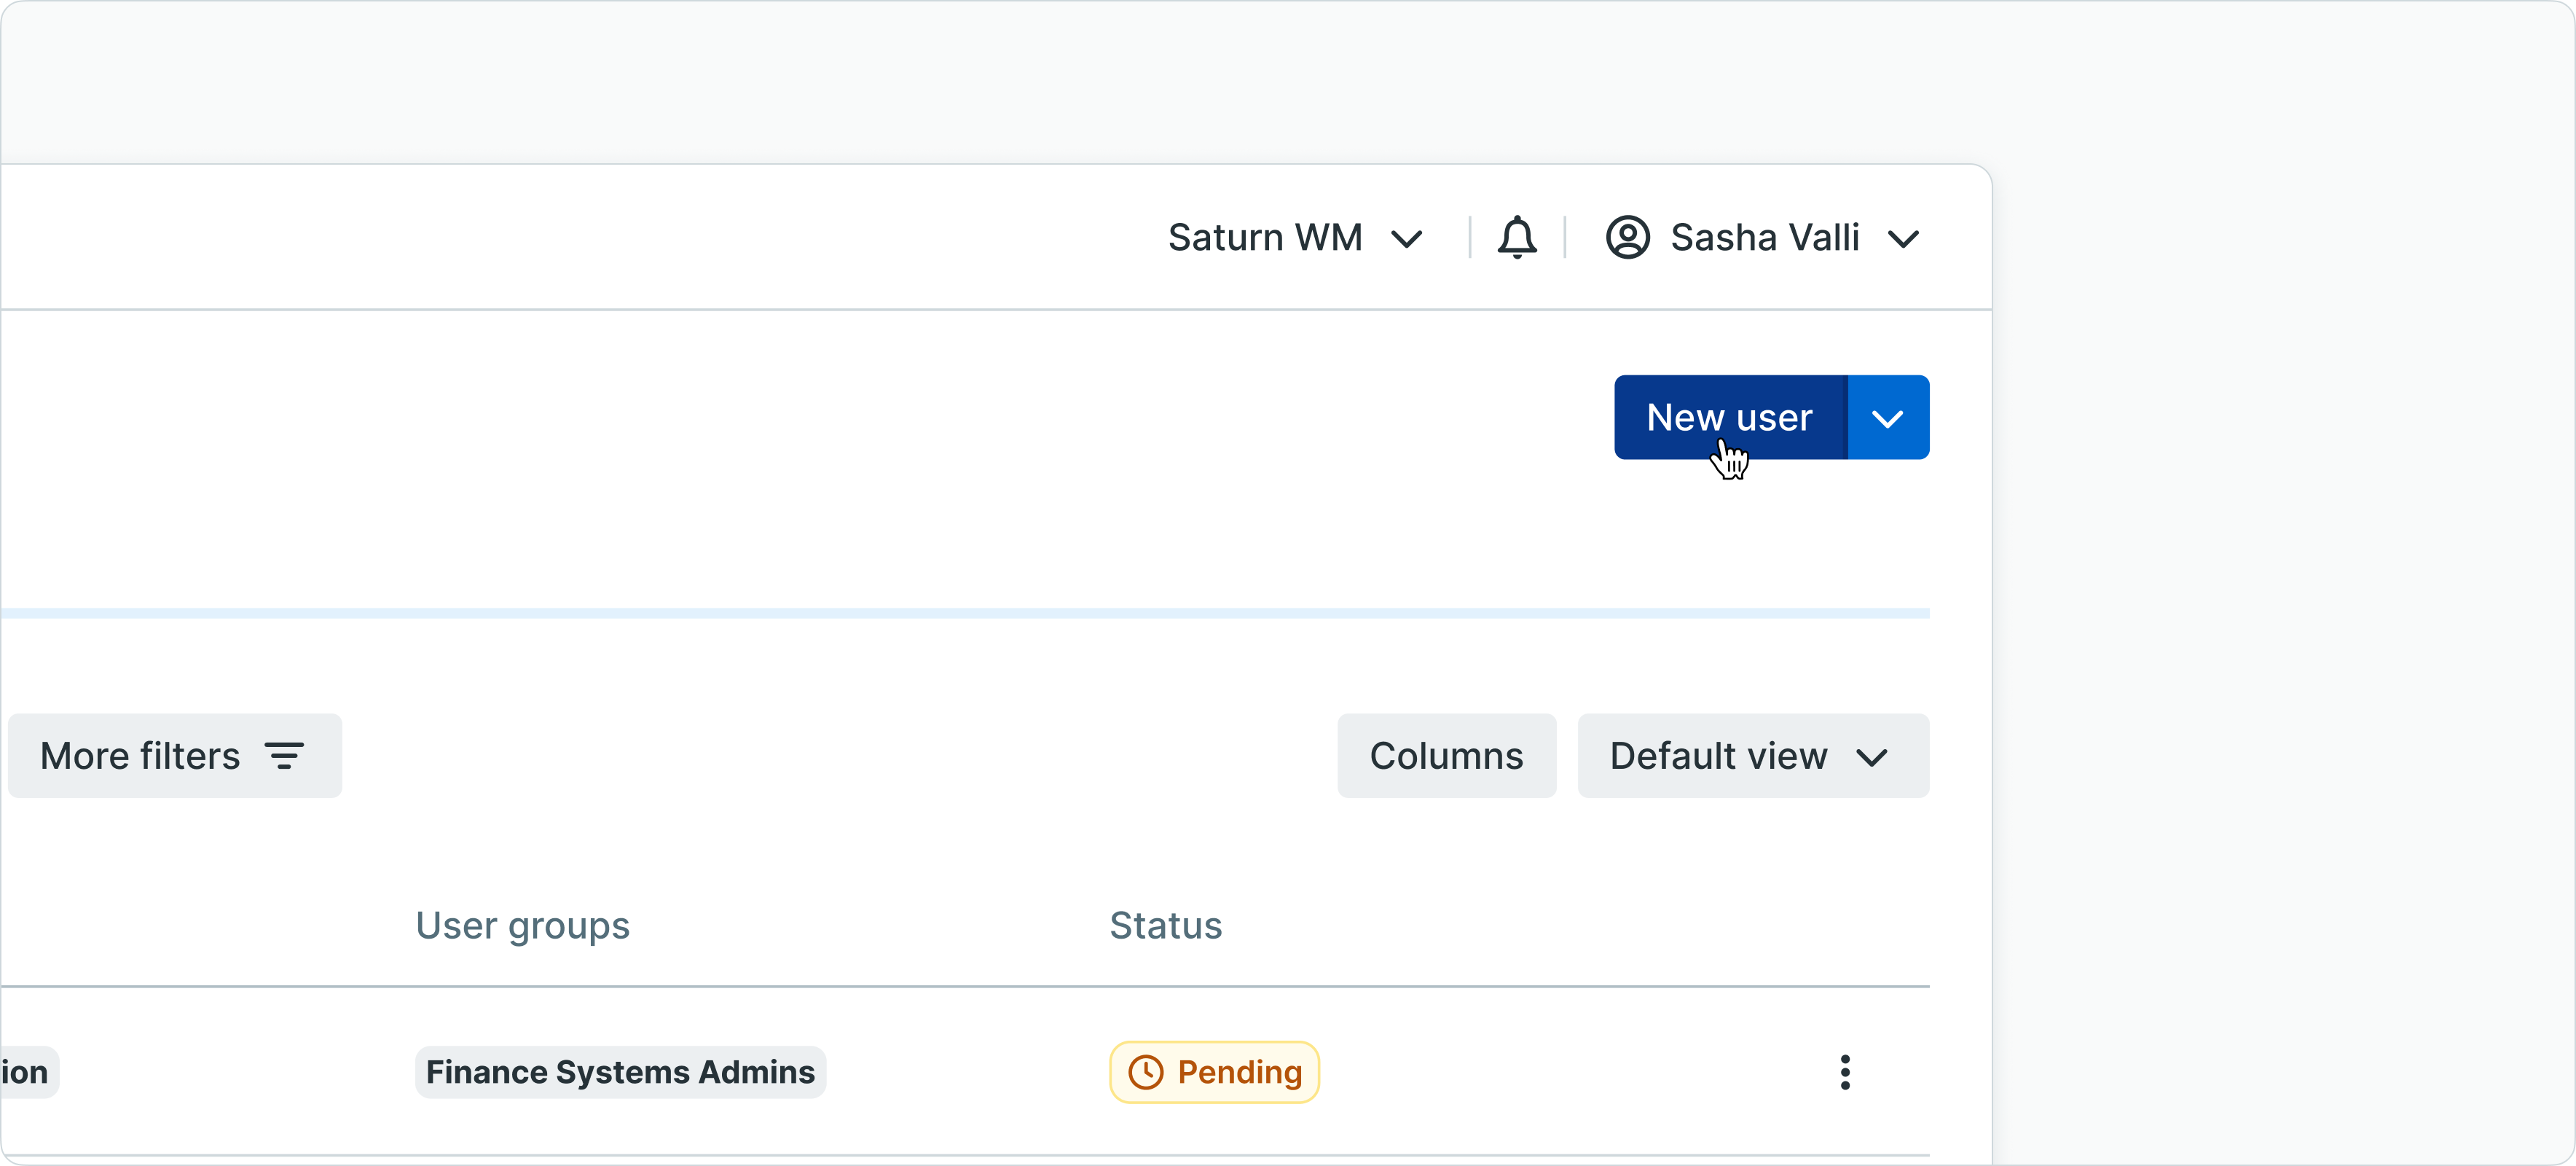Click the Pending status clock icon

[x=1145, y=1072]
